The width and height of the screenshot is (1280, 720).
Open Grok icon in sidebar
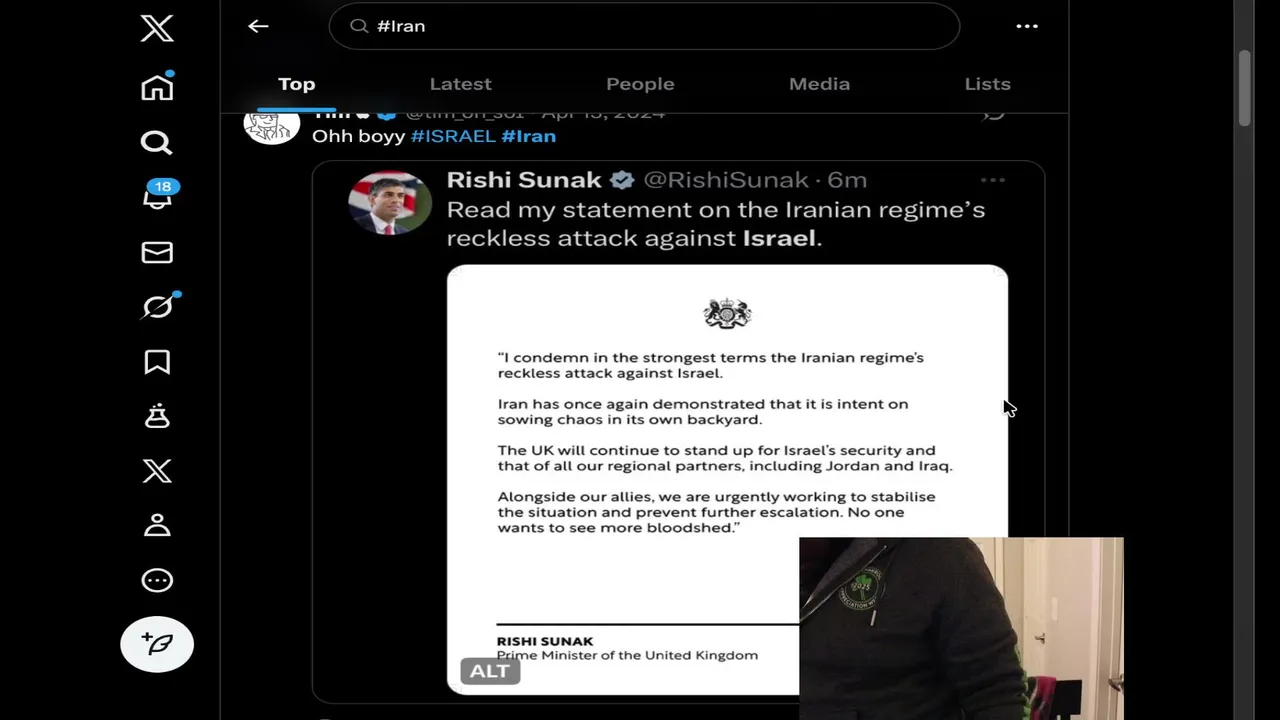pyautogui.click(x=158, y=306)
